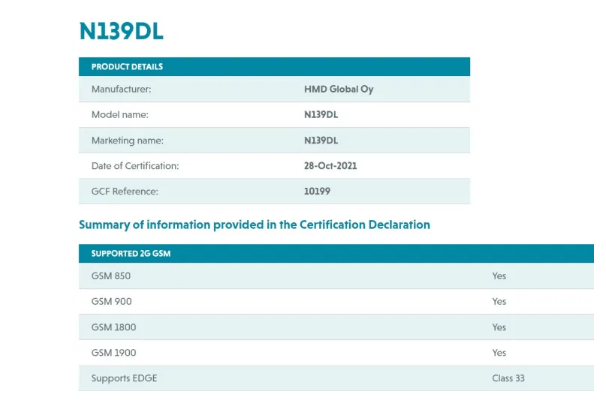Screen dimensions: 606x402
Task: Select N139DL value in Marketing name row
Action: click(321, 140)
